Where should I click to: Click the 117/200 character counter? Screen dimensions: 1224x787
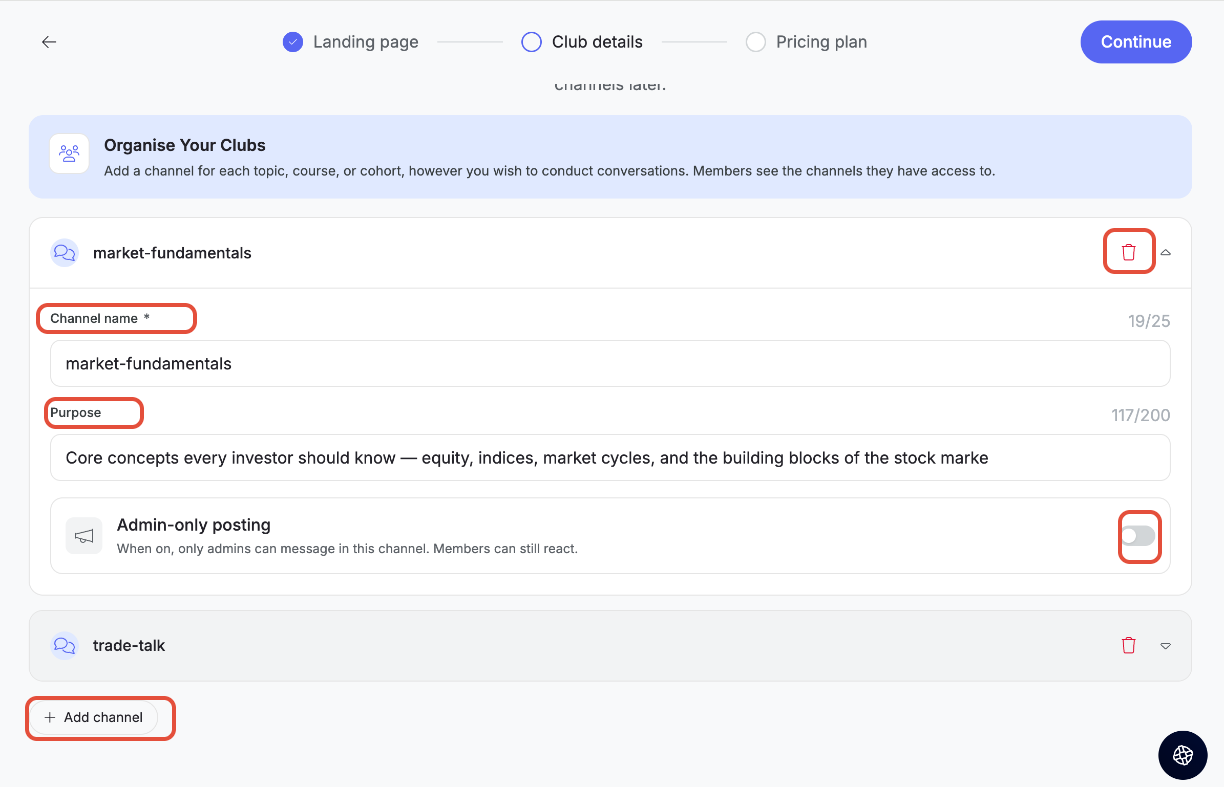click(x=1141, y=415)
